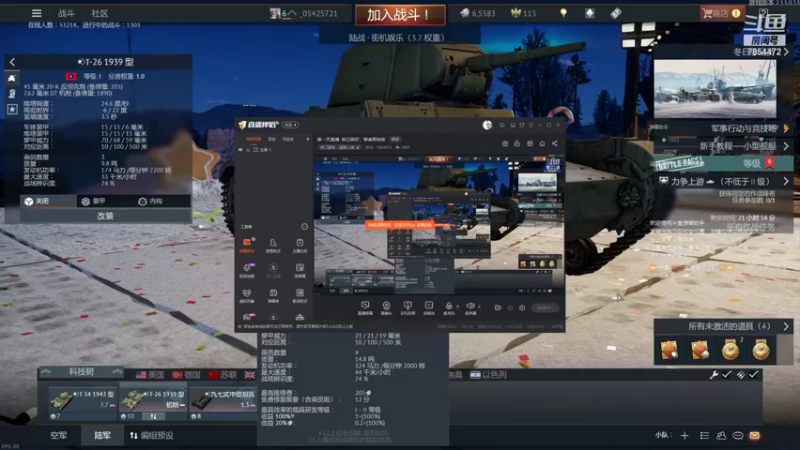Open the 商店 shop button
Image resolution: width=800 pixels, height=450 pixels.
point(721,14)
